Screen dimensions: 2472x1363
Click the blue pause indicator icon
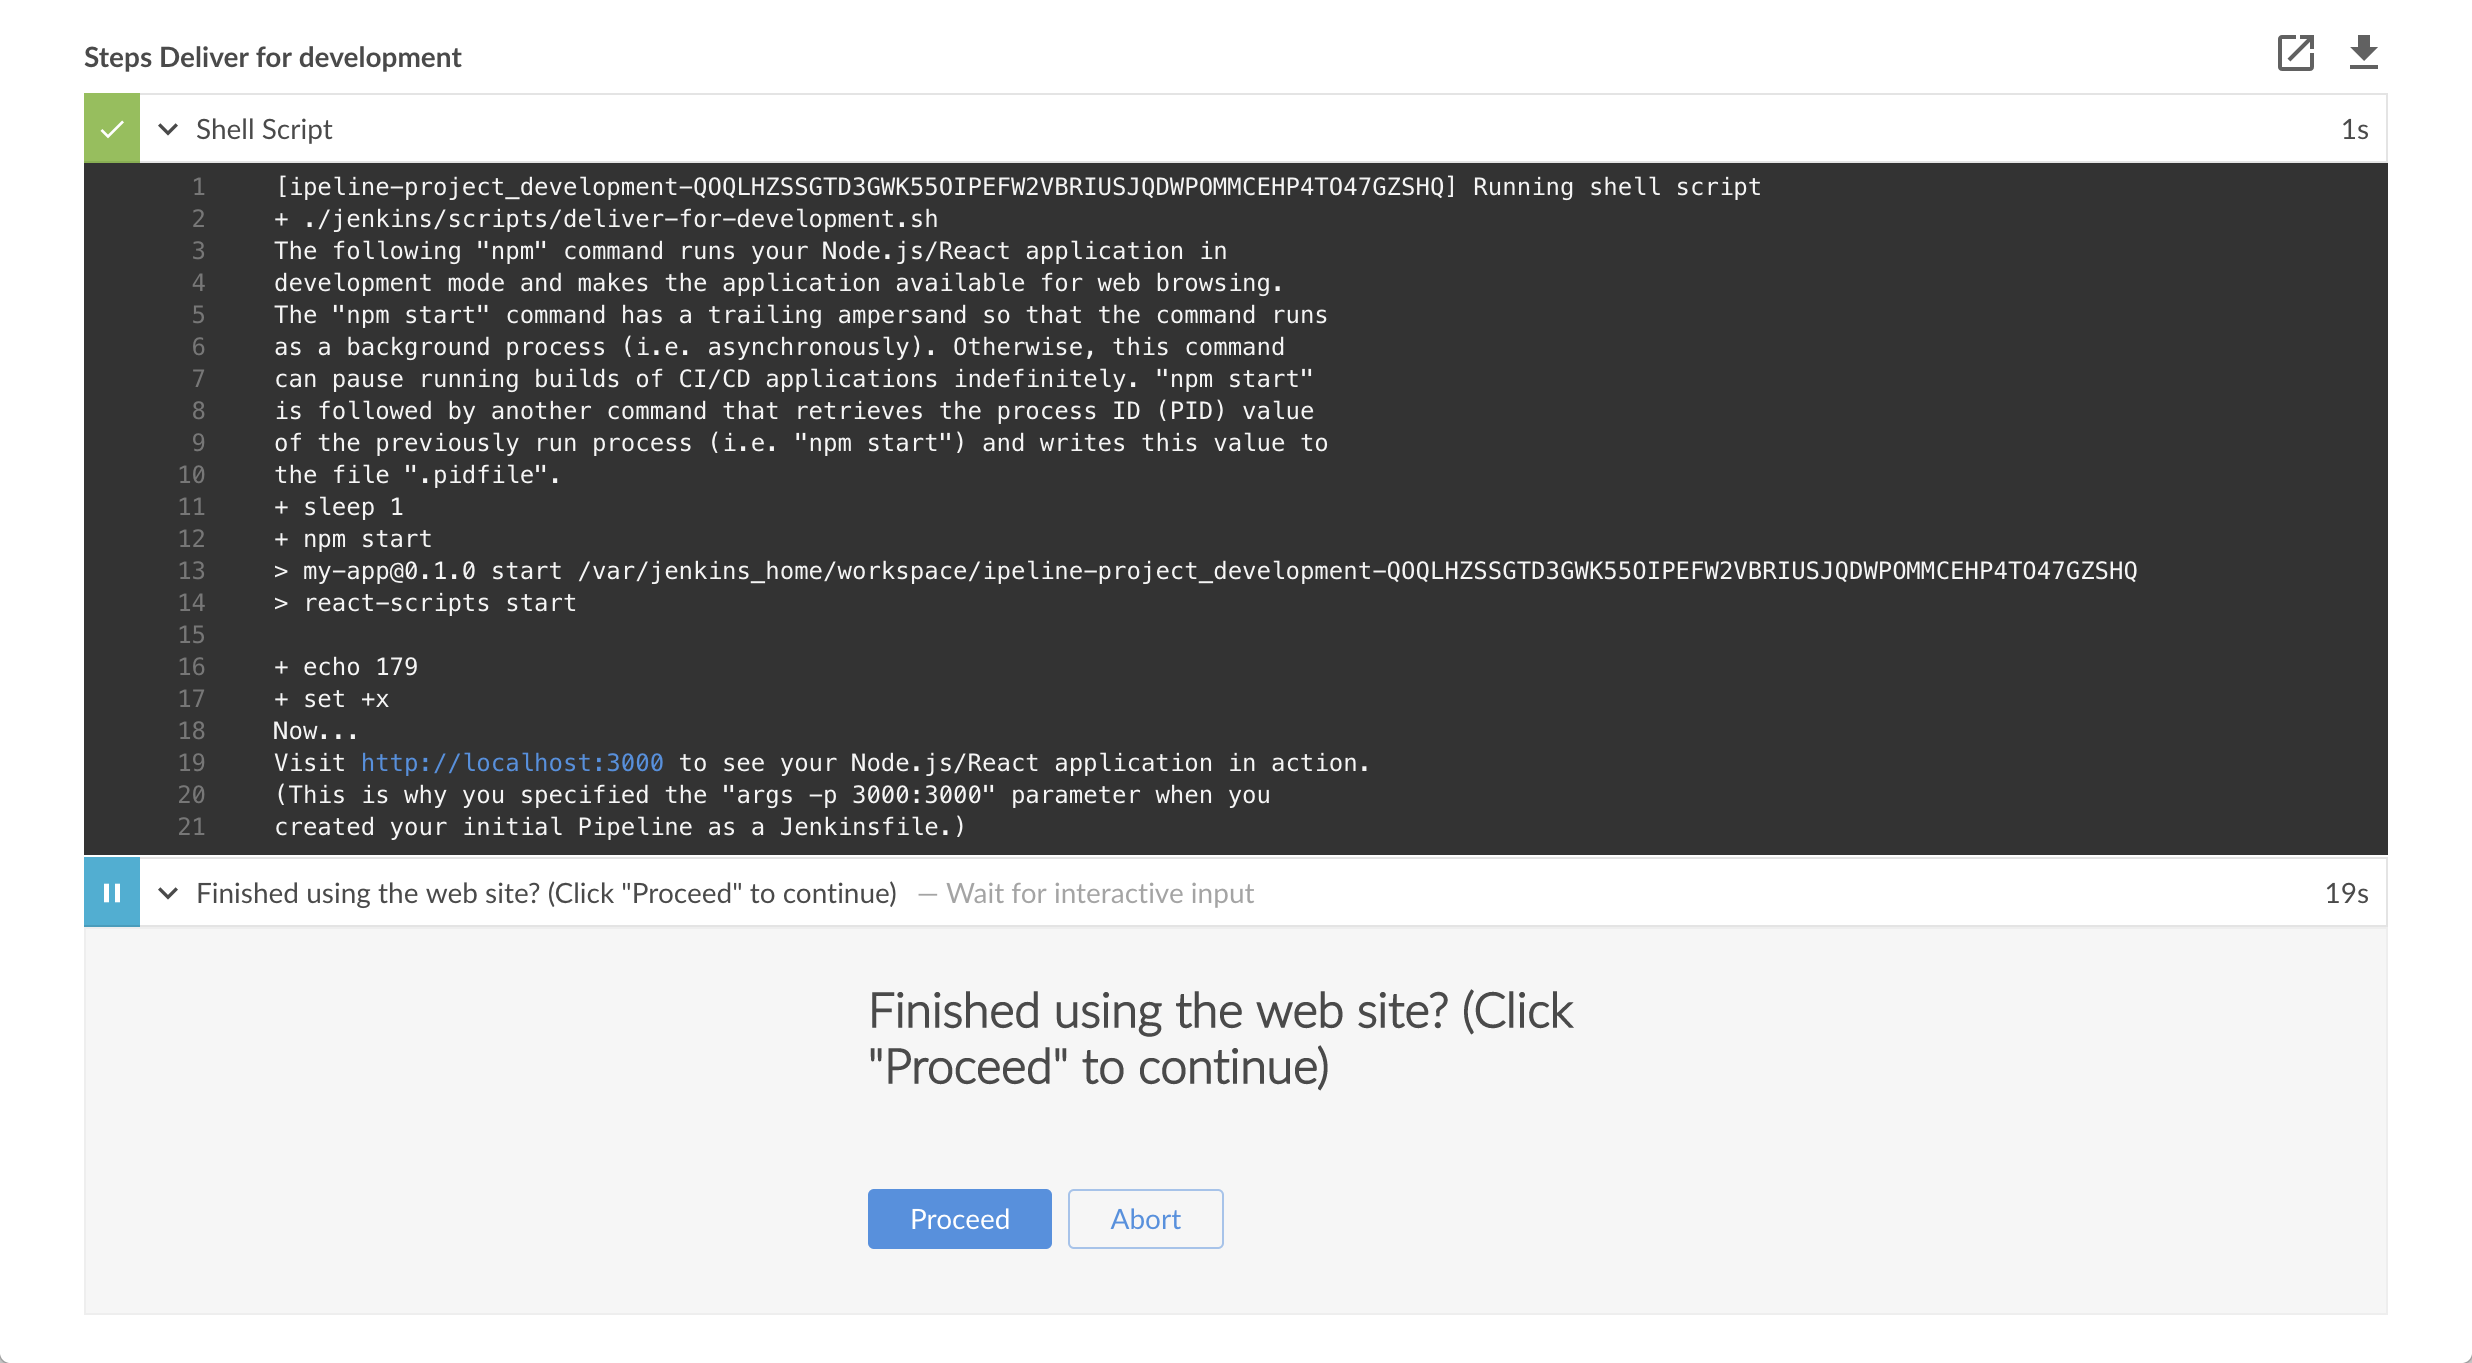click(111, 891)
